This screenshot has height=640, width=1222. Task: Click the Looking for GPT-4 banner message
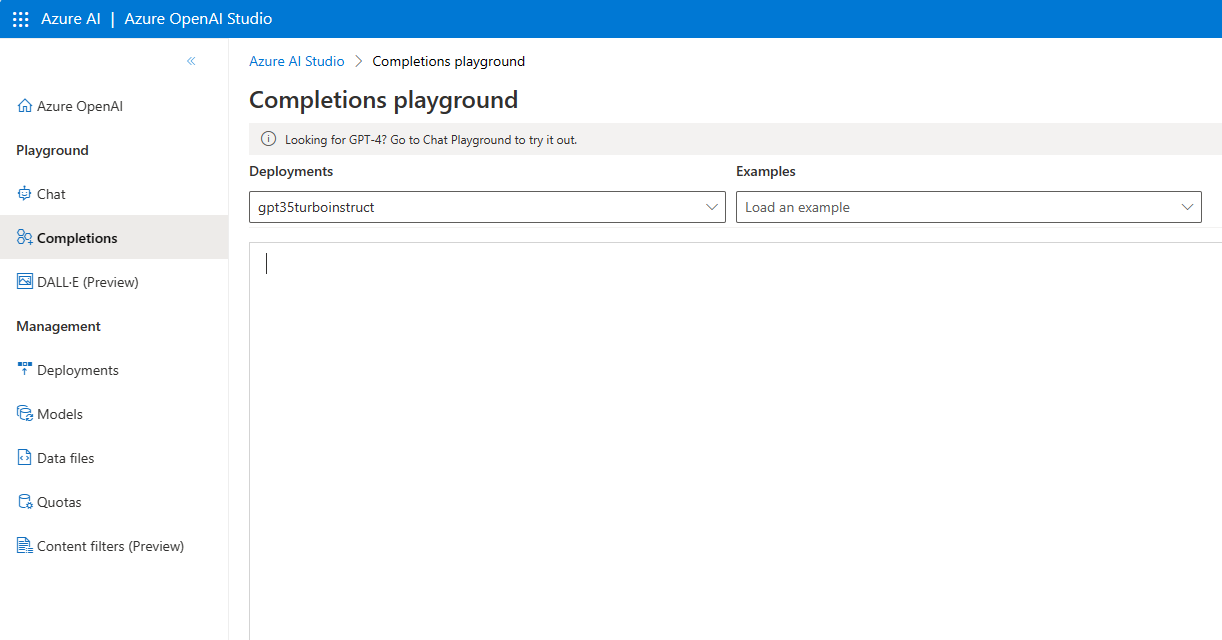[x=431, y=140]
